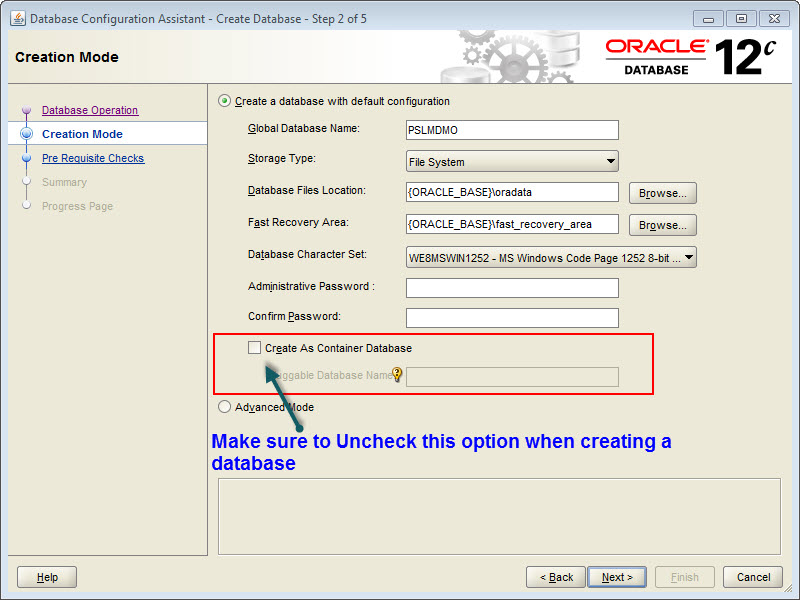Click the Database Files Location label
This screenshot has width=800, height=600.
click(x=307, y=190)
